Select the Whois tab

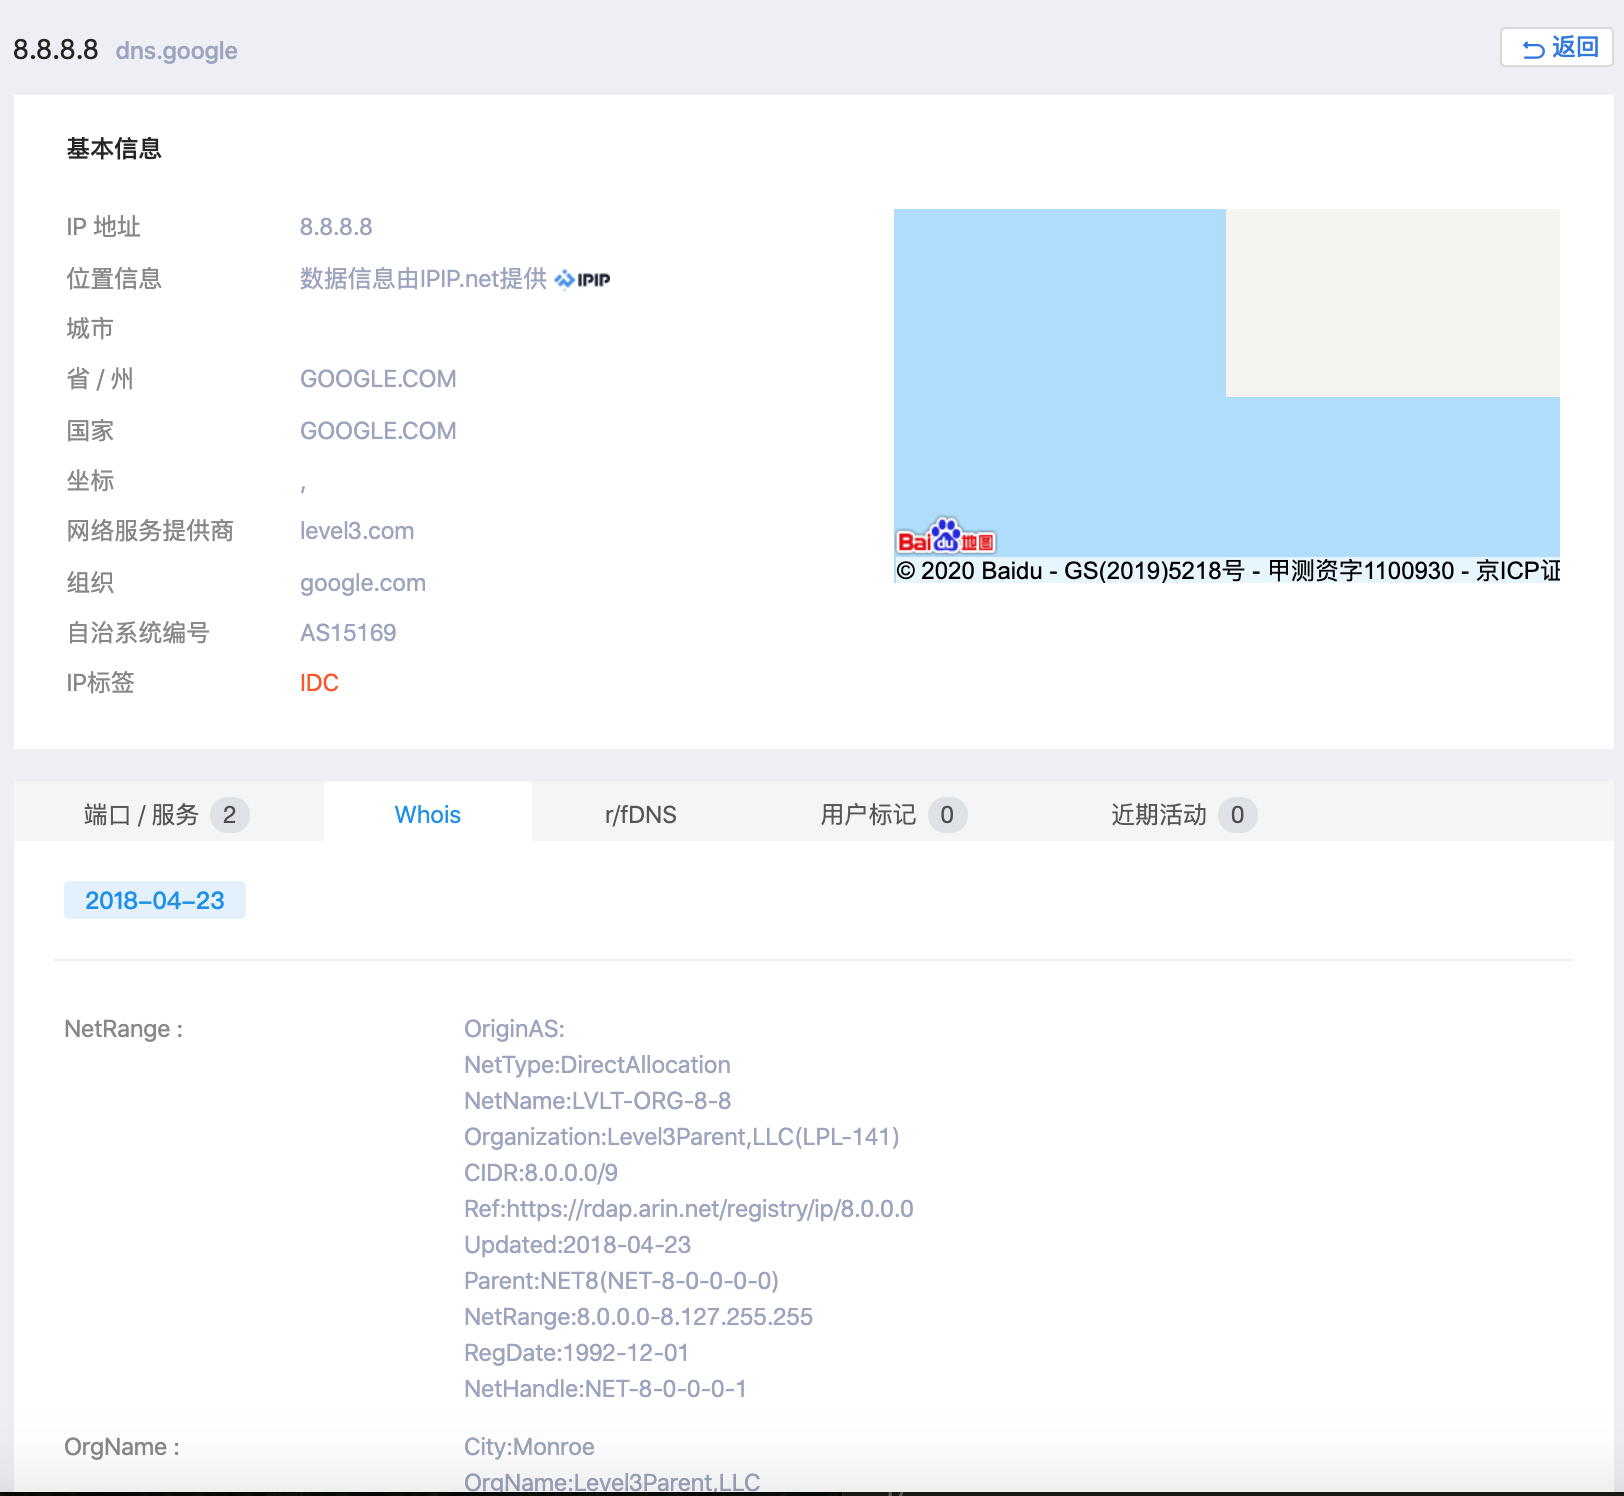[x=428, y=815]
